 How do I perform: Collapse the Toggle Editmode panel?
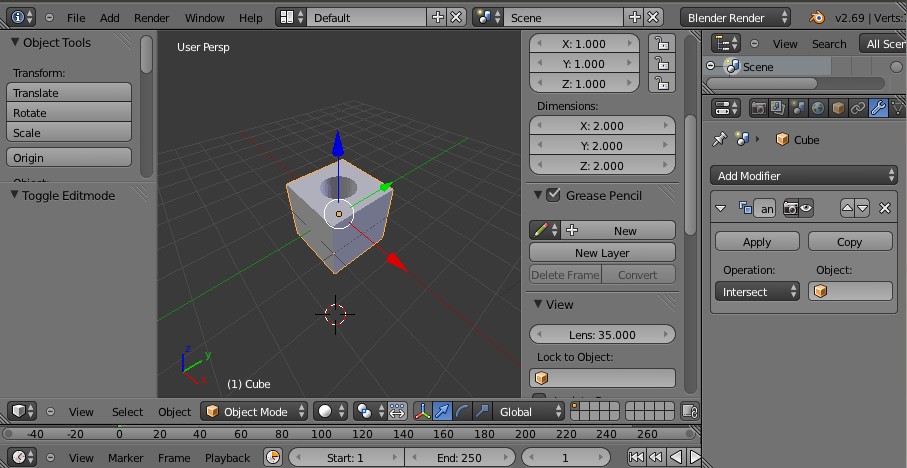[15, 196]
